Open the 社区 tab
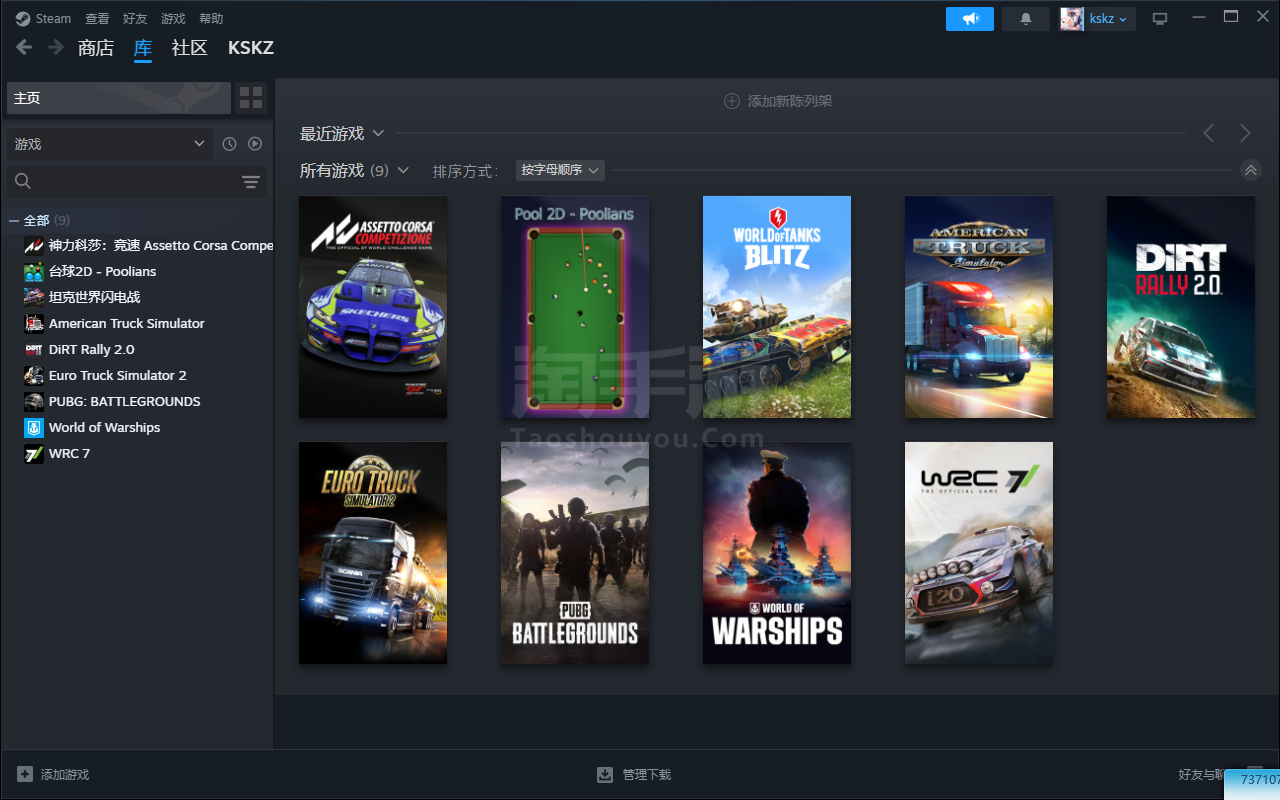 click(x=189, y=48)
